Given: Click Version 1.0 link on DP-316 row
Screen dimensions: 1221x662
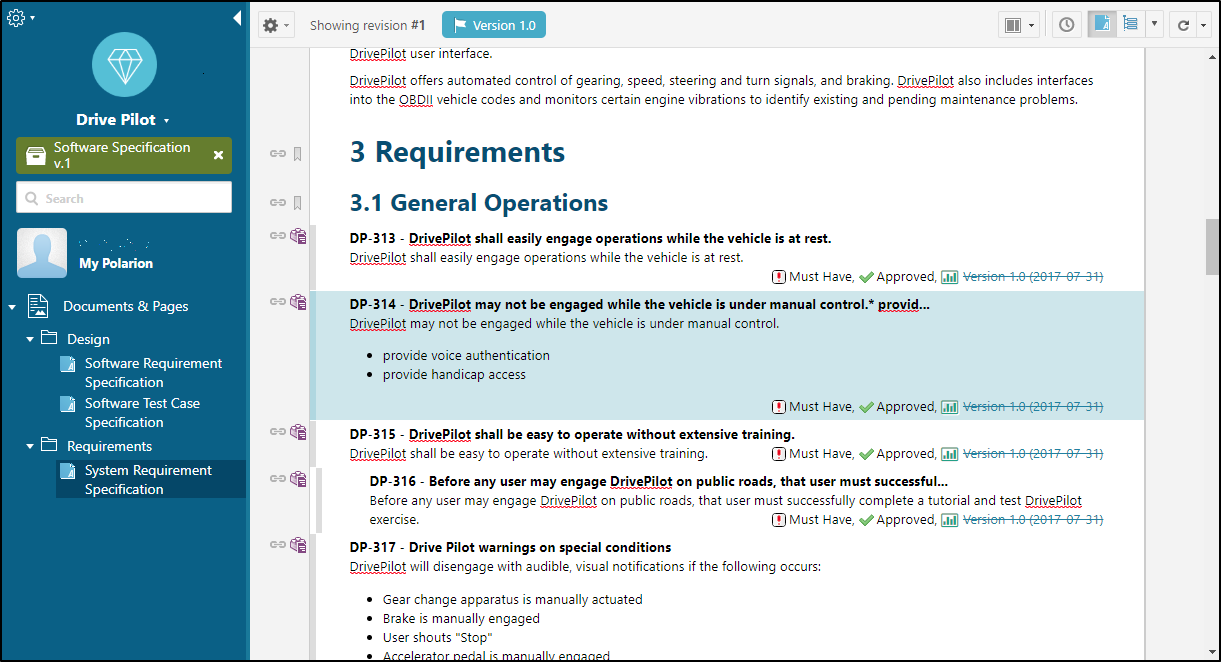Looking at the screenshot, I should pos(1033,520).
